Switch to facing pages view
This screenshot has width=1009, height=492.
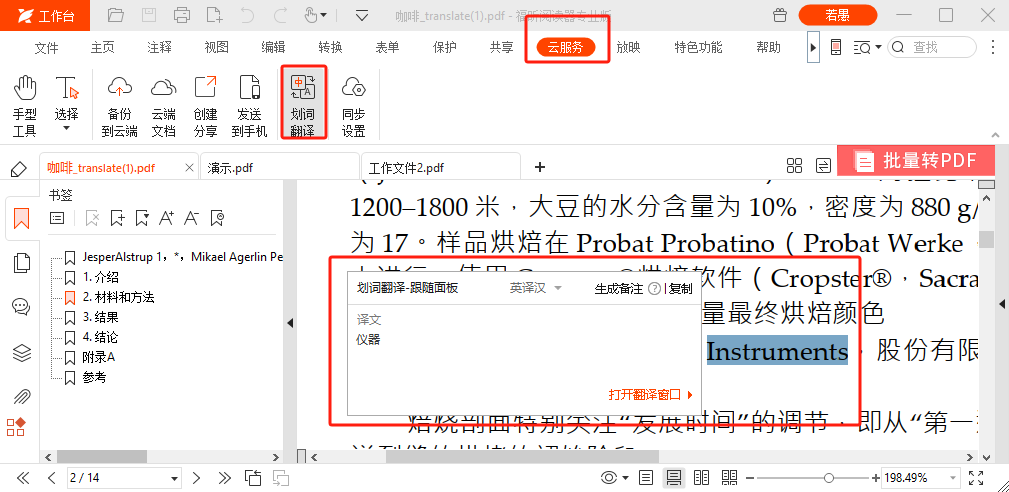(701, 478)
